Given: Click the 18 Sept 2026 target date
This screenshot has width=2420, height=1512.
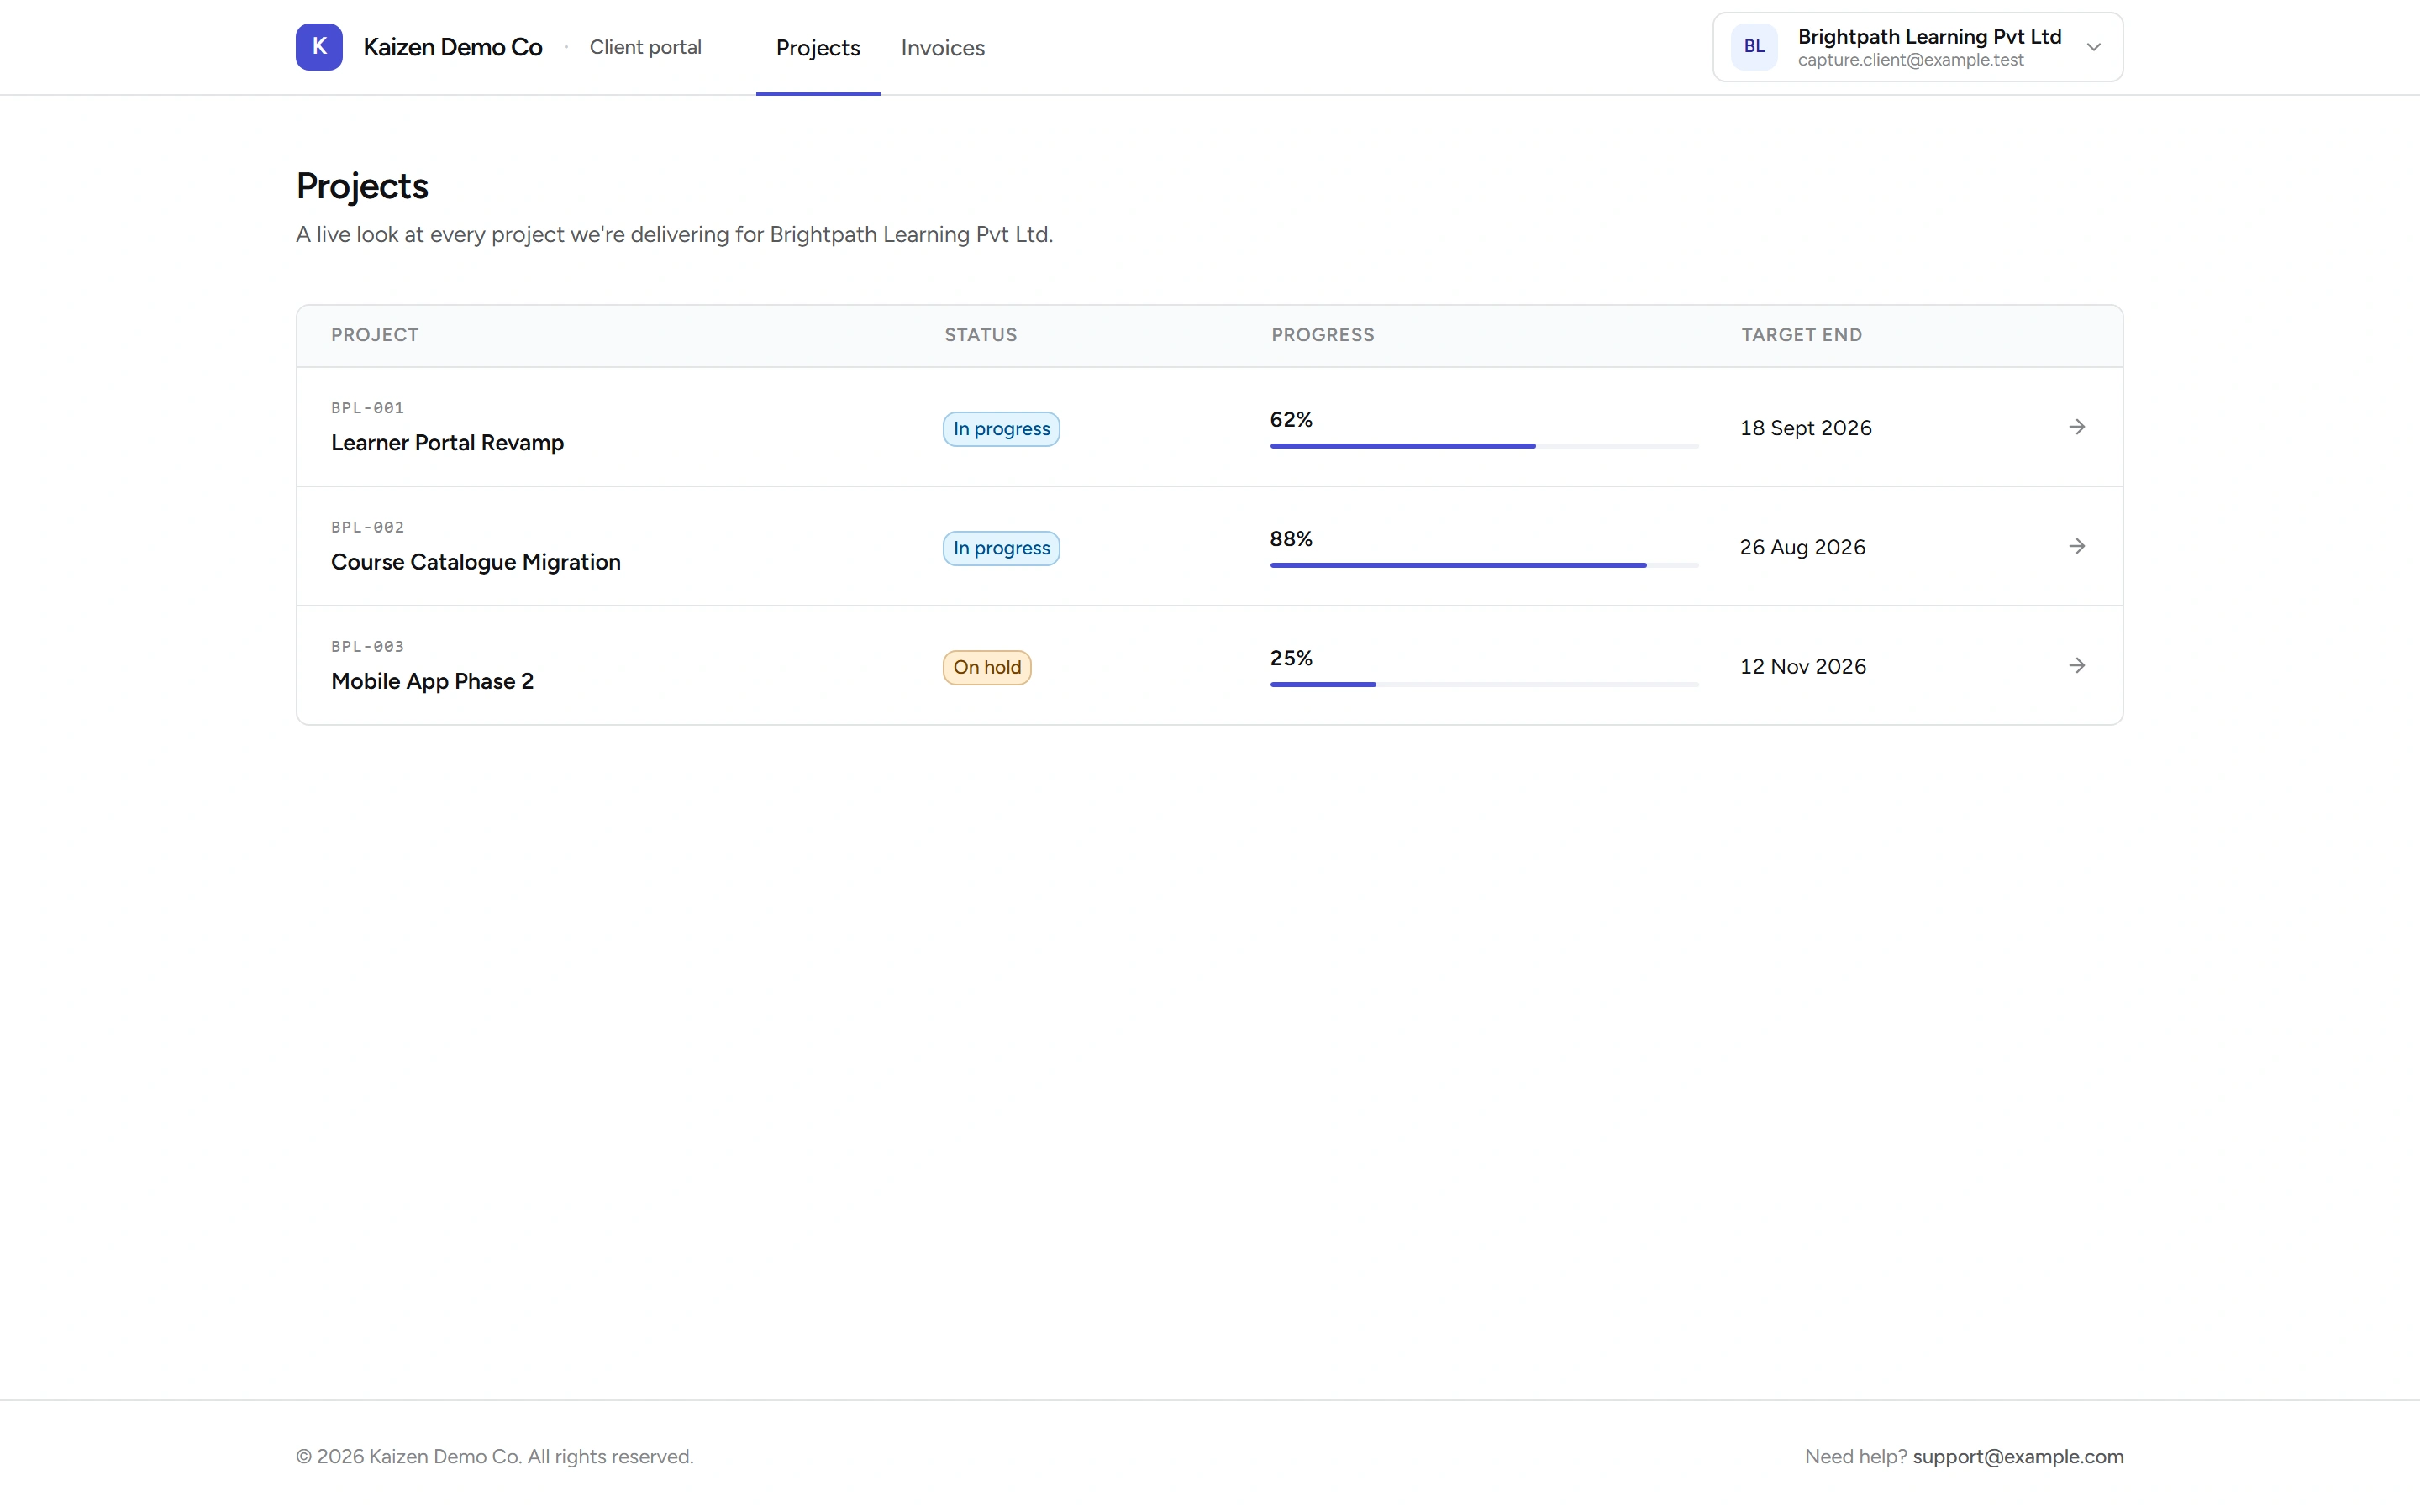Looking at the screenshot, I should [x=1805, y=428].
